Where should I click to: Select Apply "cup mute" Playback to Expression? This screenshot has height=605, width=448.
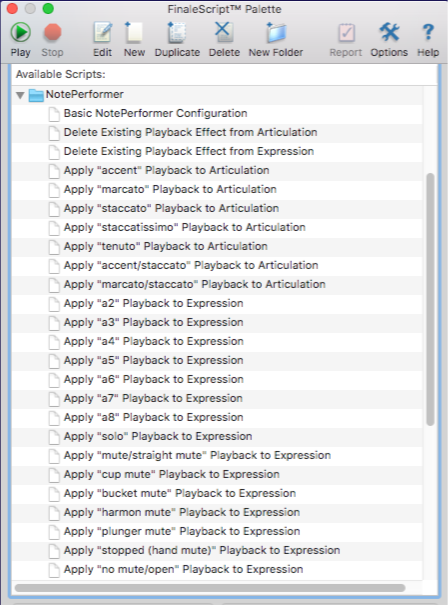coord(172,474)
